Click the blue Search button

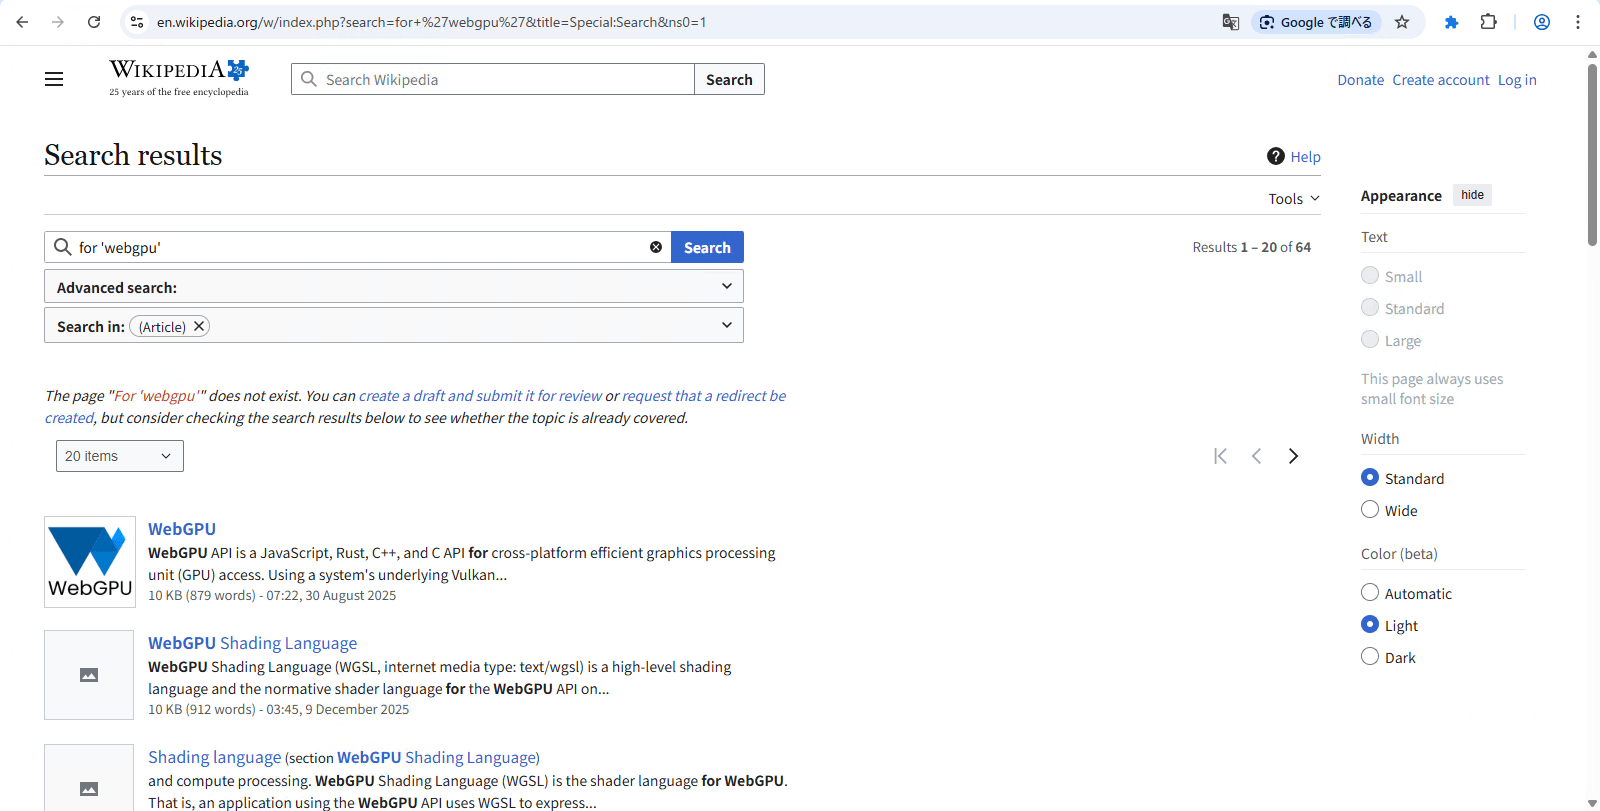707,247
